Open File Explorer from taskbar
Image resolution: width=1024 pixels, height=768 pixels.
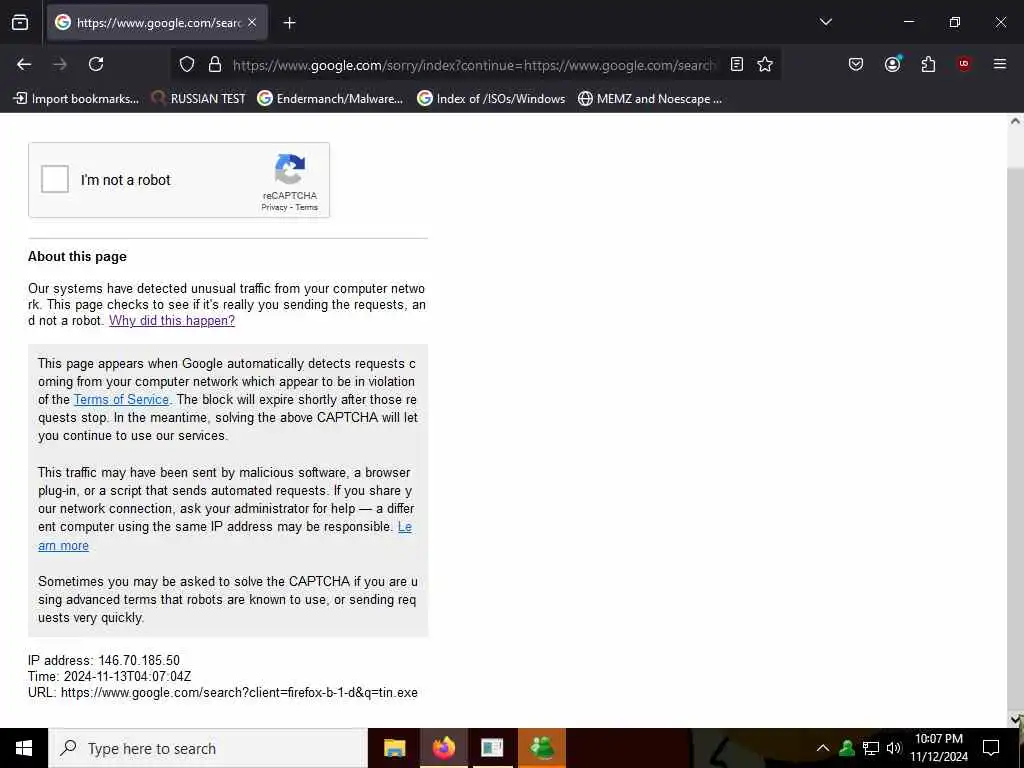394,748
